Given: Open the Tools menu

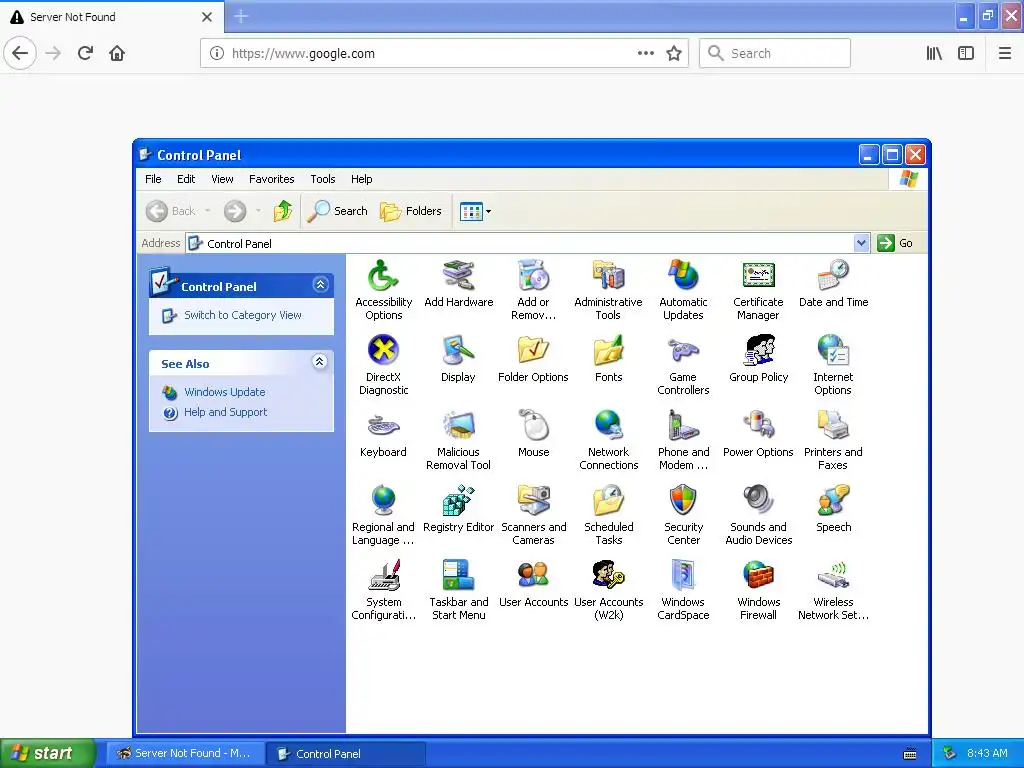Looking at the screenshot, I should click(323, 179).
